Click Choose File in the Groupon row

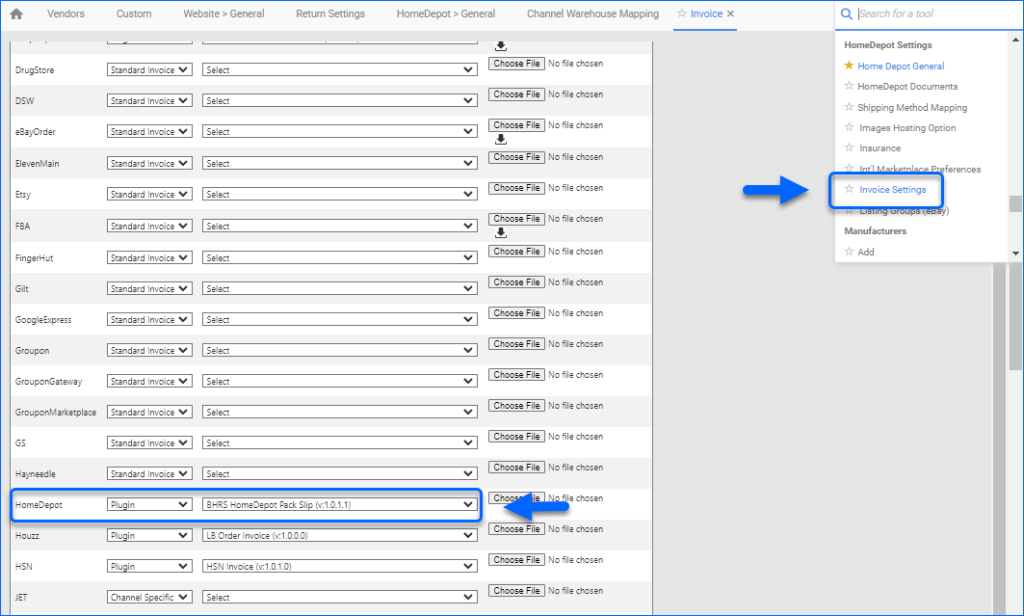pos(515,343)
